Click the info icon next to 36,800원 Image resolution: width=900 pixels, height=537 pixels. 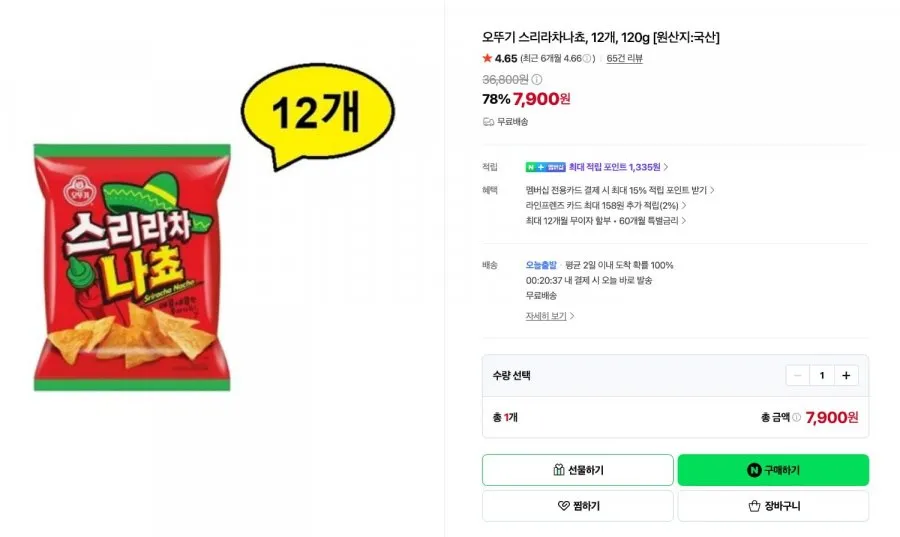point(537,79)
